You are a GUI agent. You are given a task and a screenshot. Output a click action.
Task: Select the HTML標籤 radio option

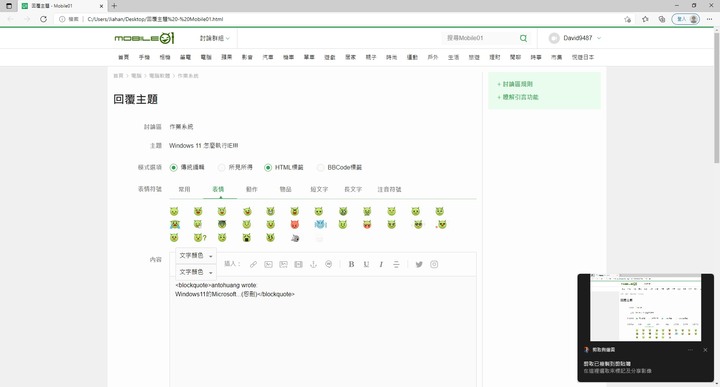click(268, 168)
